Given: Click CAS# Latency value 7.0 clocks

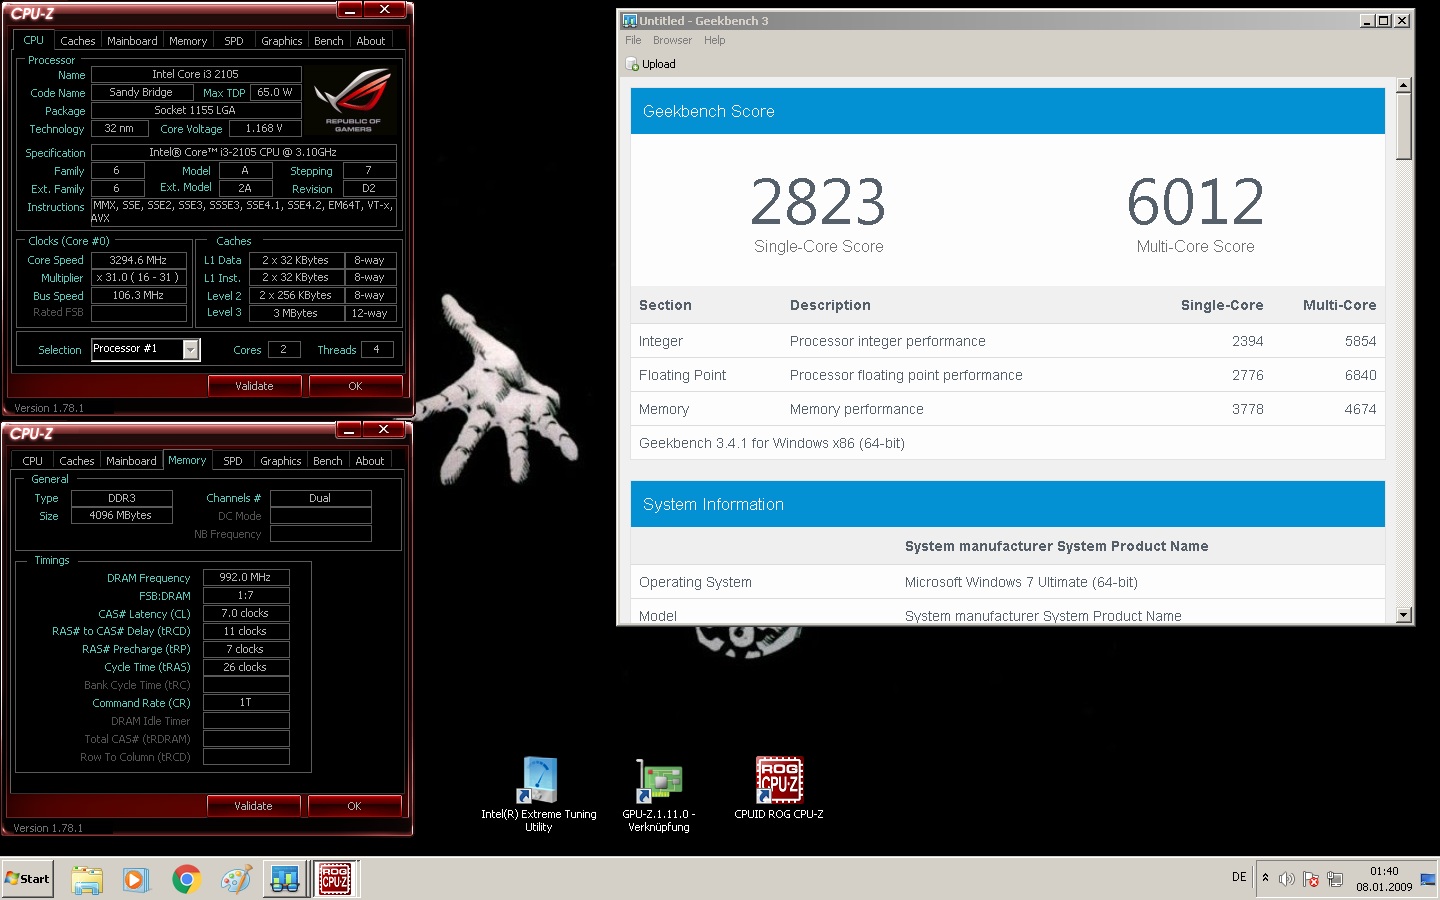Looking at the screenshot, I should coord(246,613).
